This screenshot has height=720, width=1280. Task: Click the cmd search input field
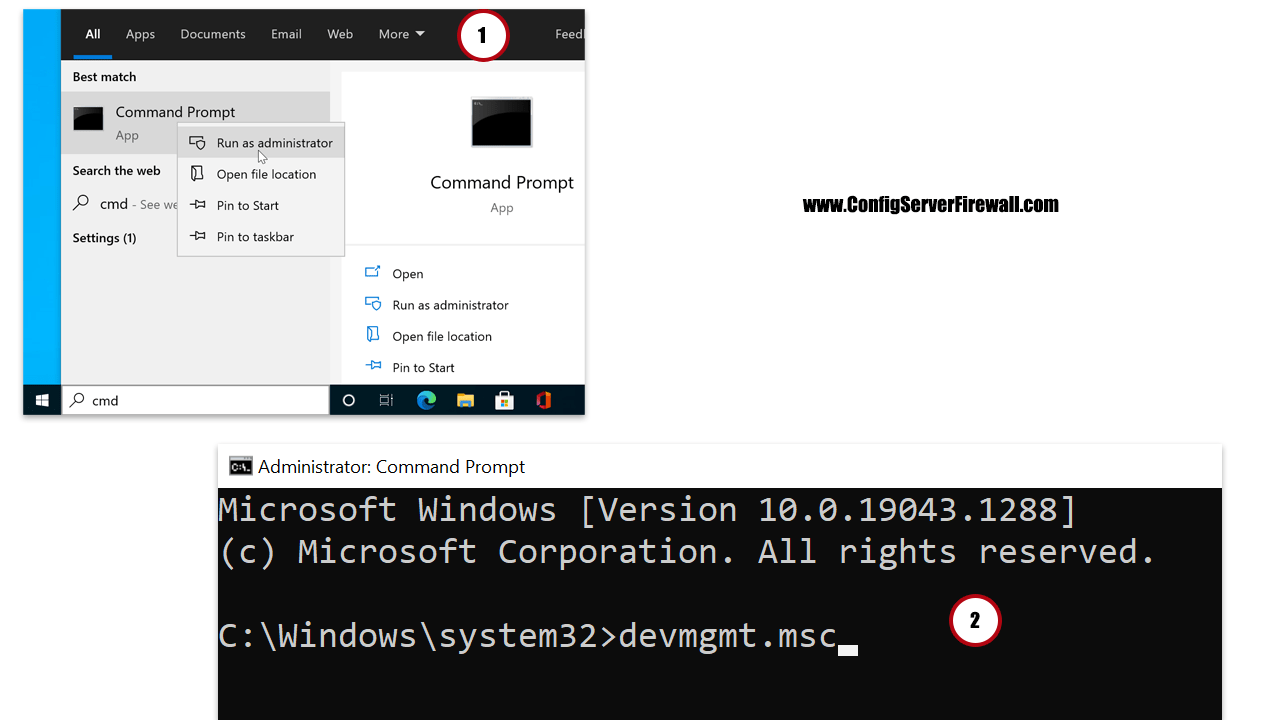click(x=195, y=399)
